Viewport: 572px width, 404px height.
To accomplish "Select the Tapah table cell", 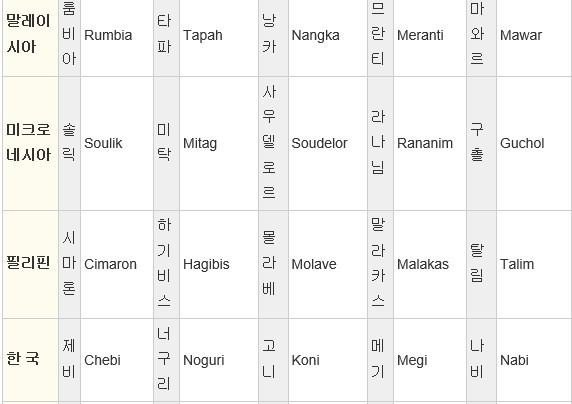I will coord(219,35).
